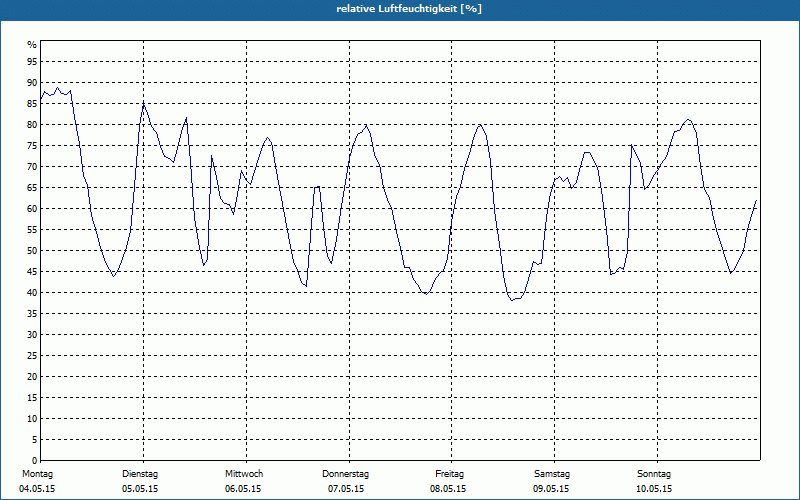Select the 'Dienstag' day label

(x=140, y=474)
